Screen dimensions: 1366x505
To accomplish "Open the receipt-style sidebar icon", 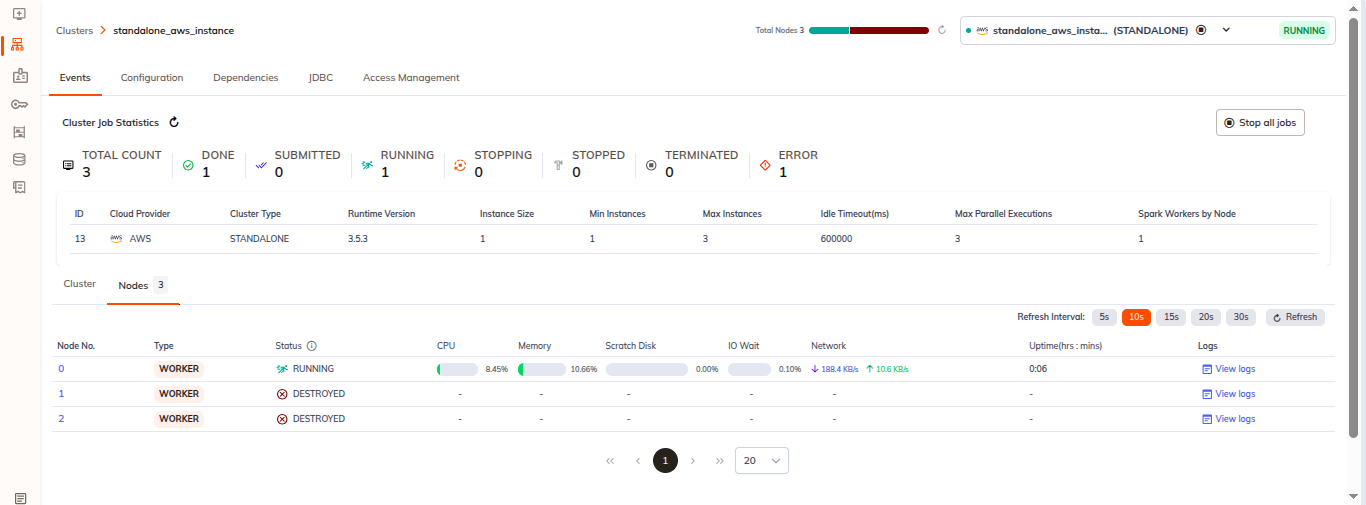I will point(19,187).
